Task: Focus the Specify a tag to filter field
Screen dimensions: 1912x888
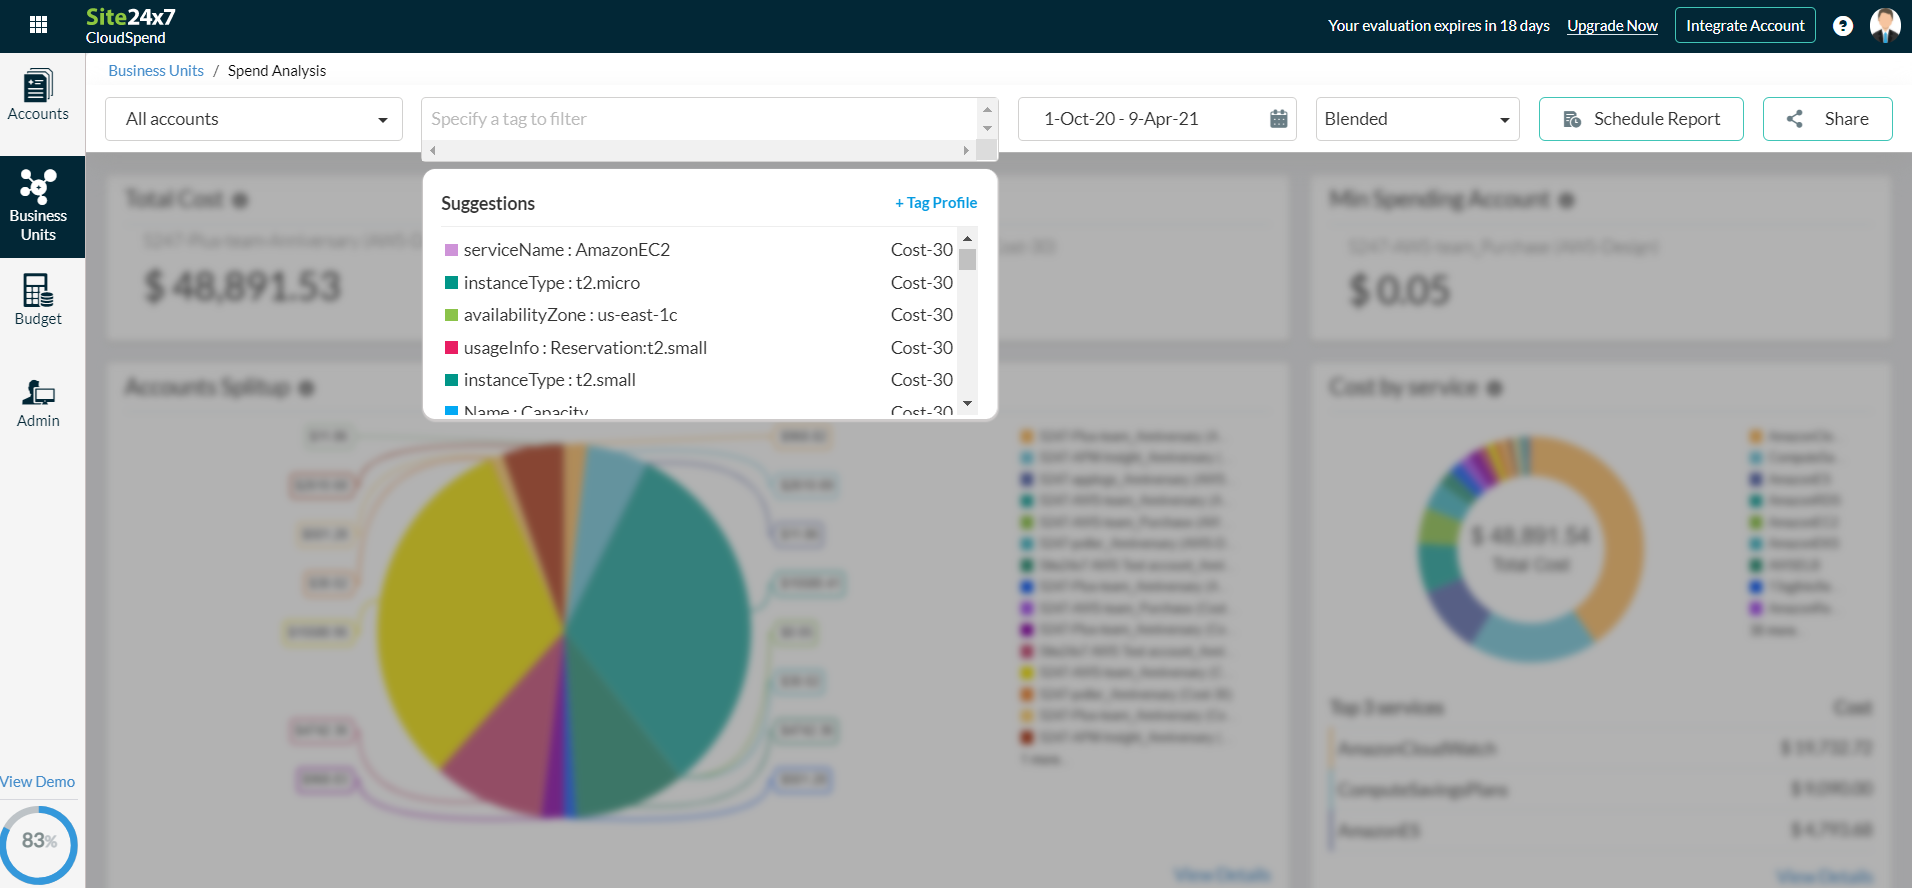Action: coord(699,119)
